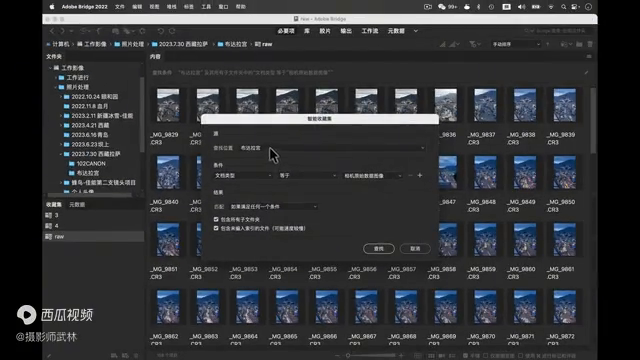Image resolution: width=640 pixels, height=360 pixels.
Task: Click 2023.7.30 西藏拉萨 breadcrumb
Action: coord(183,44)
